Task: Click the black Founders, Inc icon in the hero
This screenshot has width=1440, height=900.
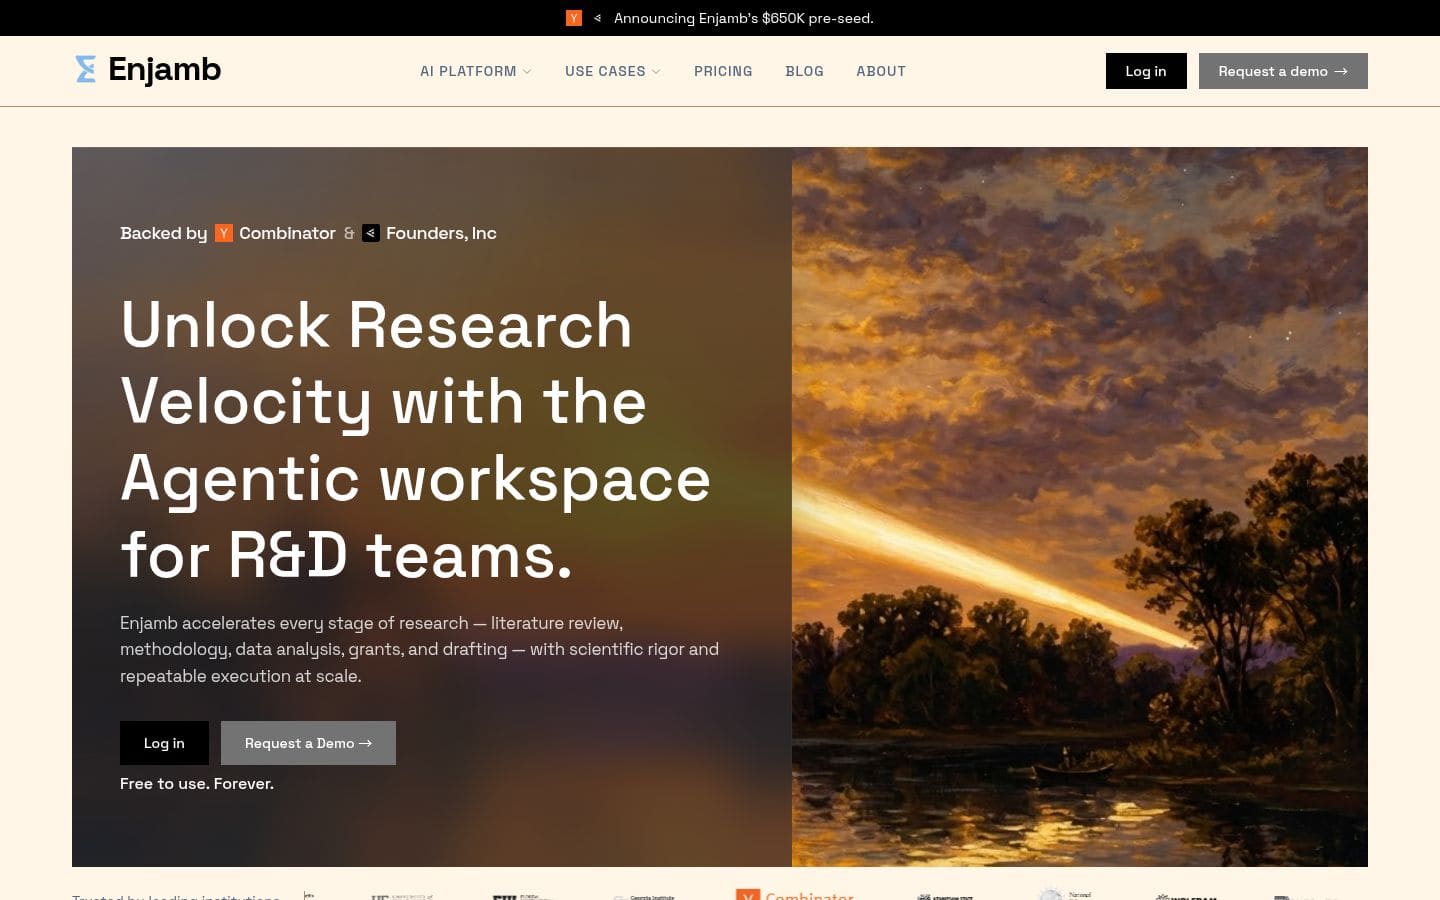Action: [371, 233]
